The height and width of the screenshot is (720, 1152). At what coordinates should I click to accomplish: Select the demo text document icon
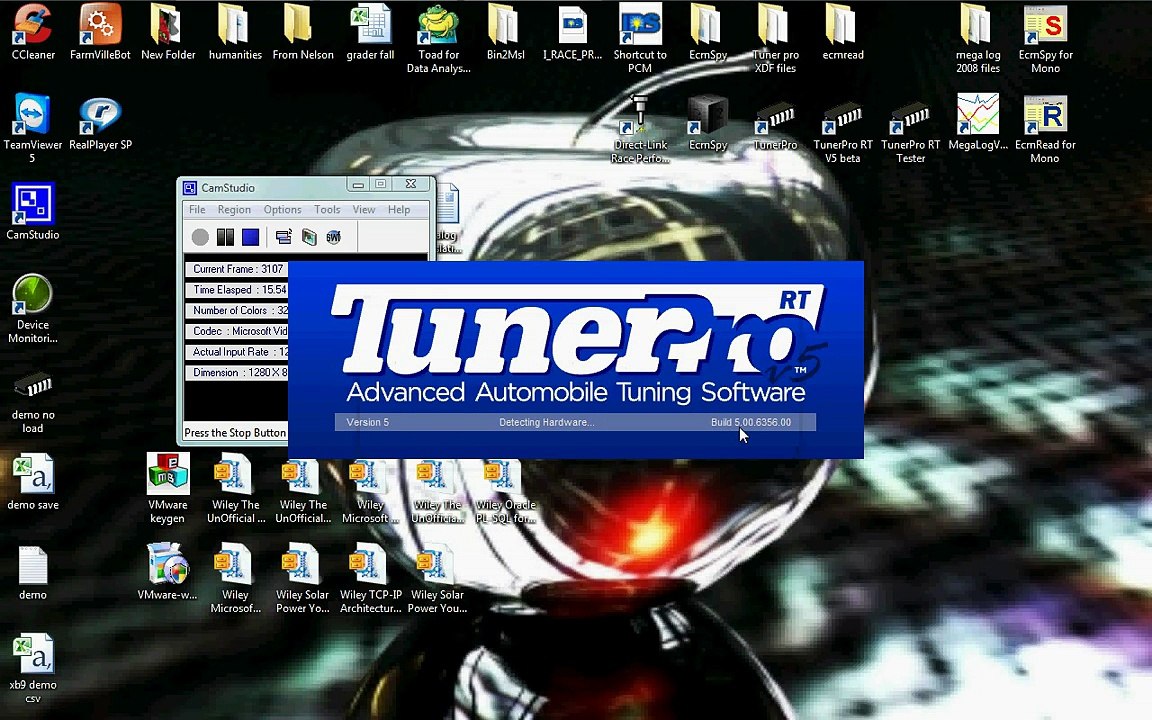32,573
